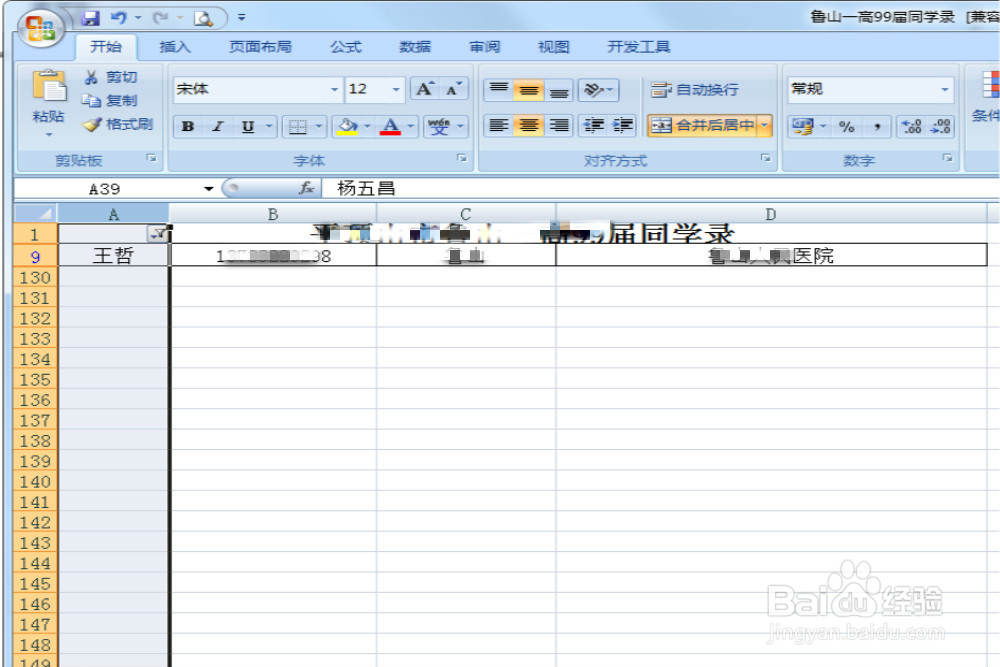
Task: Apply yellow fill color
Action: tap(348, 126)
